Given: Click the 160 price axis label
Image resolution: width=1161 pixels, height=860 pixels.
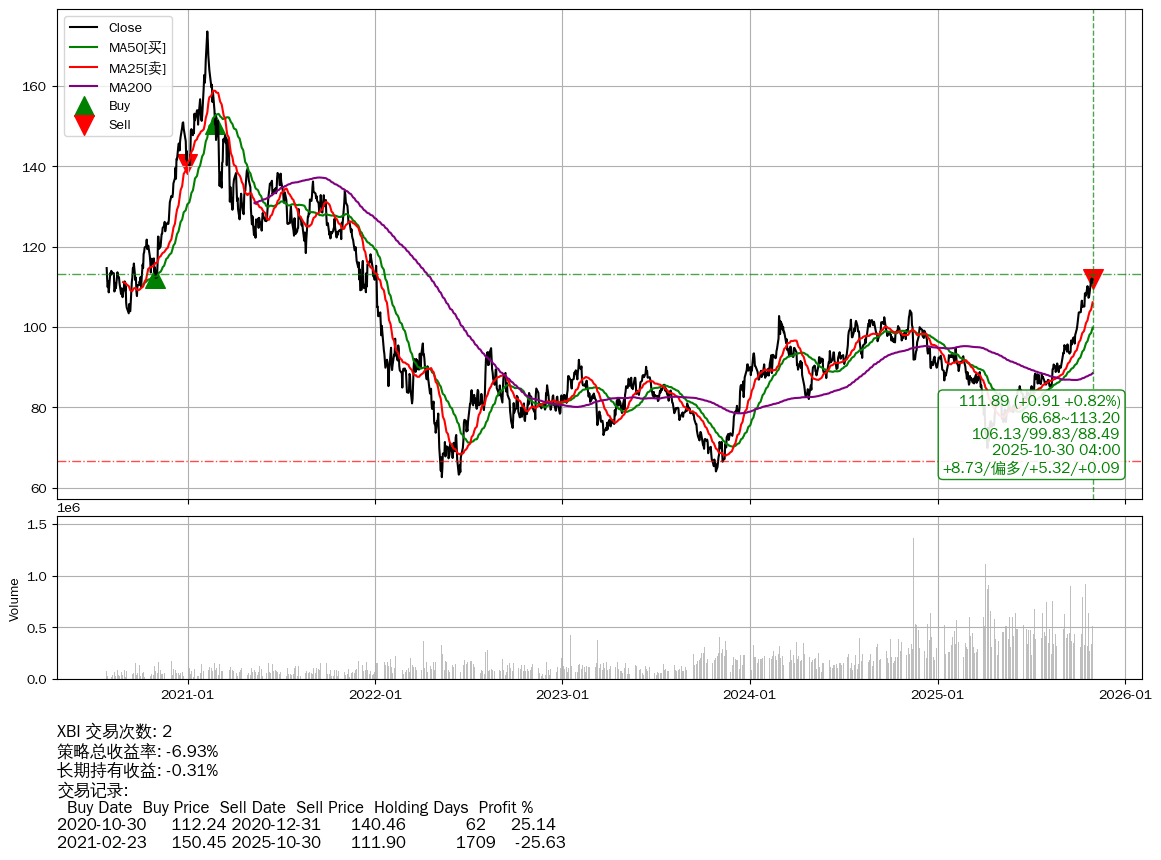Looking at the screenshot, I should click(35, 87).
